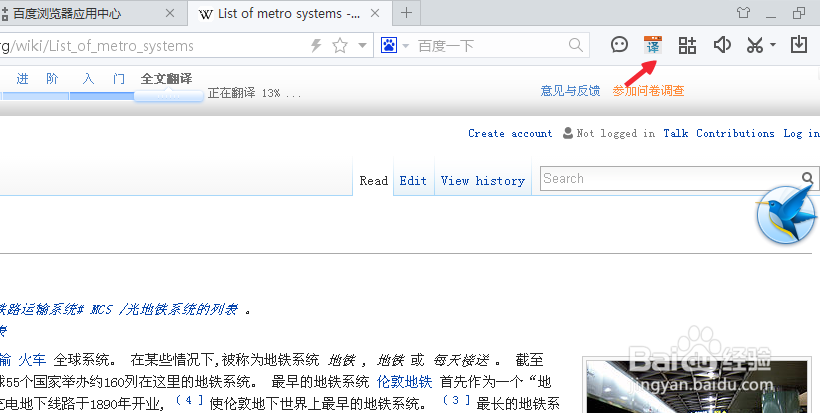Image resolution: width=820 pixels, height=413 pixels.
Task: Open the translation extension icon
Action: click(653, 45)
